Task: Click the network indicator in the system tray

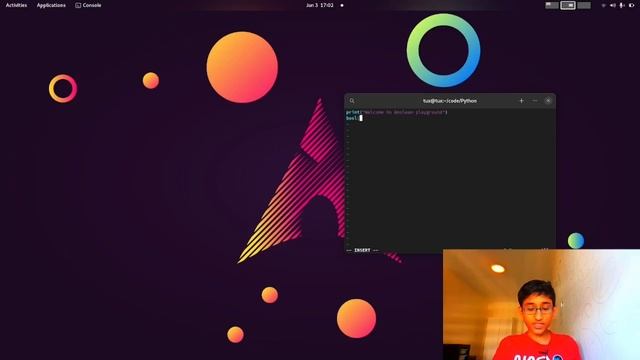Action: click(603, 5)
